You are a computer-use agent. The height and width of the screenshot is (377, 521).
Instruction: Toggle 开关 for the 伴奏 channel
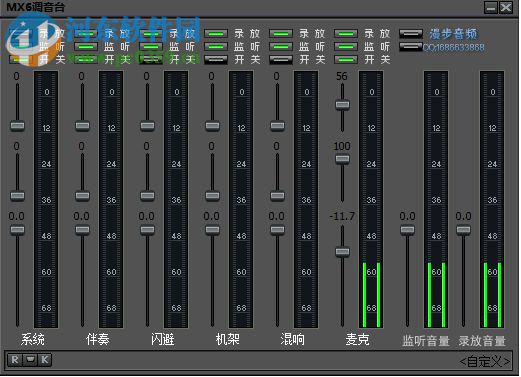pyautogui.click(x=86, y=60)
